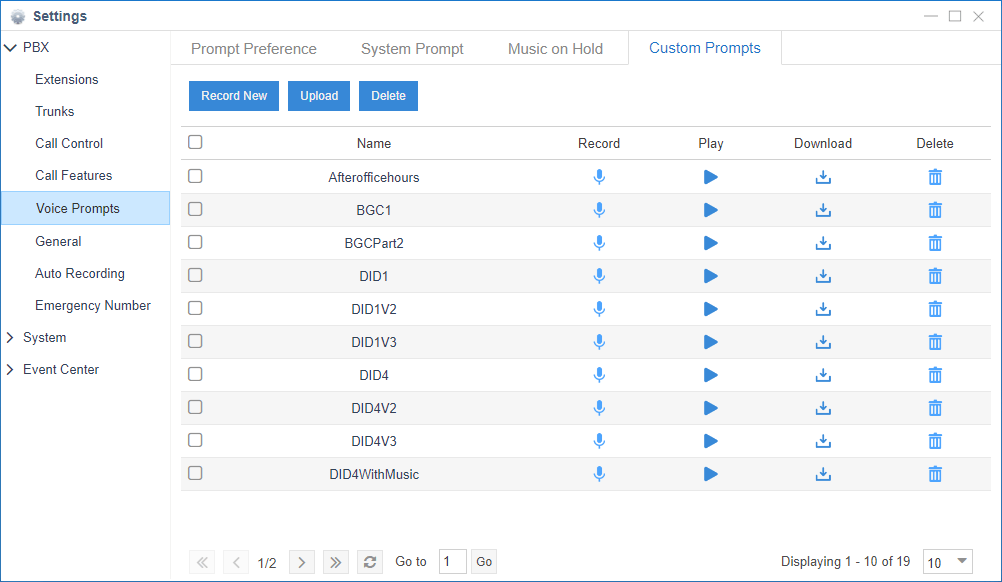
Task: Tick the DID4V3 row checkbox
Action: point(196,440)
